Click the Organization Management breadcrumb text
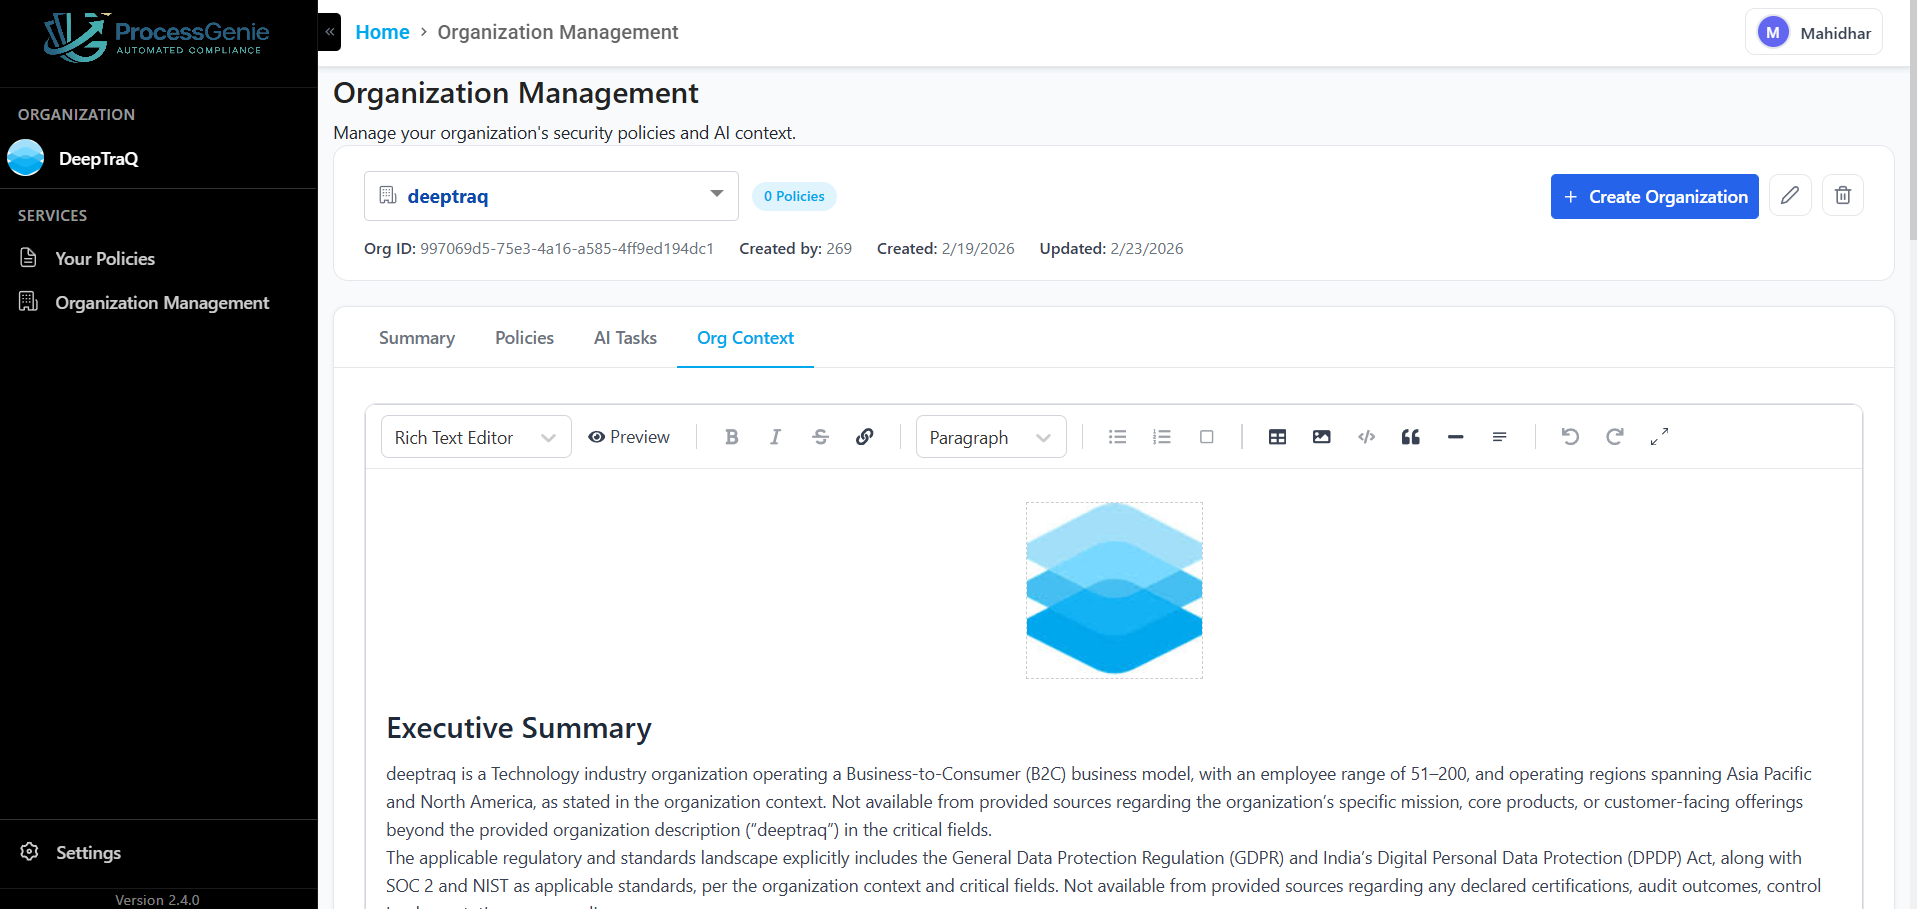 [558, 32]
